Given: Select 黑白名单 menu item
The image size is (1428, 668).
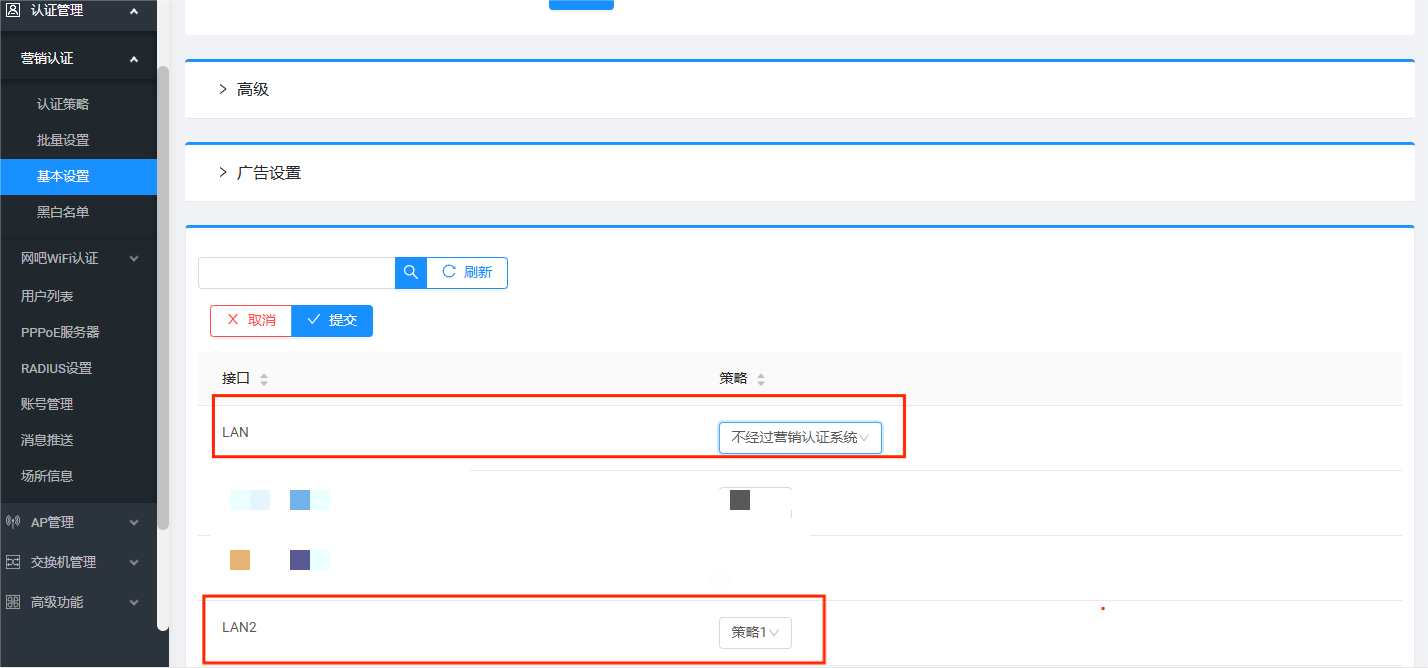Looking at the screenshot, I should click(x=63, y=212).
